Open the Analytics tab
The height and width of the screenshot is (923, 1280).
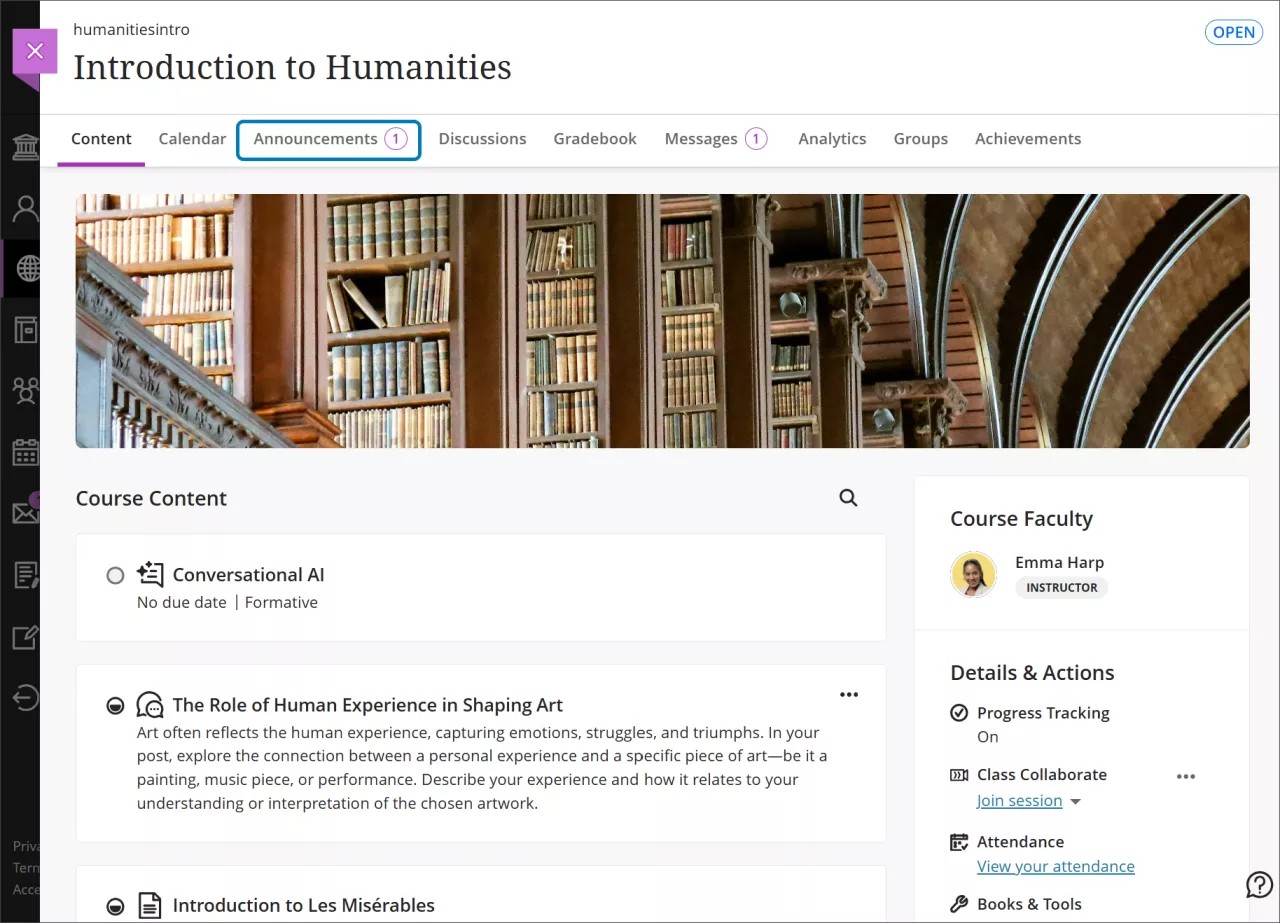click(832, 138)
